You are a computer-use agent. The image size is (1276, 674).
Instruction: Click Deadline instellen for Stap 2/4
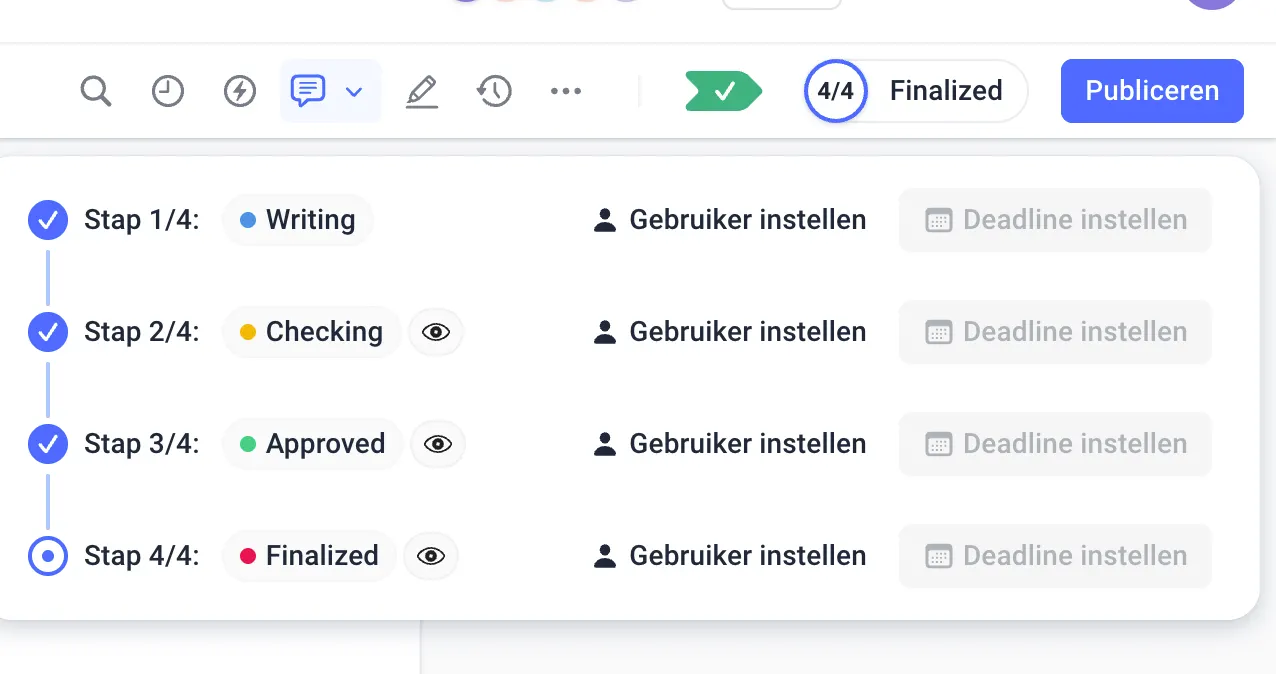(1054, 332)
